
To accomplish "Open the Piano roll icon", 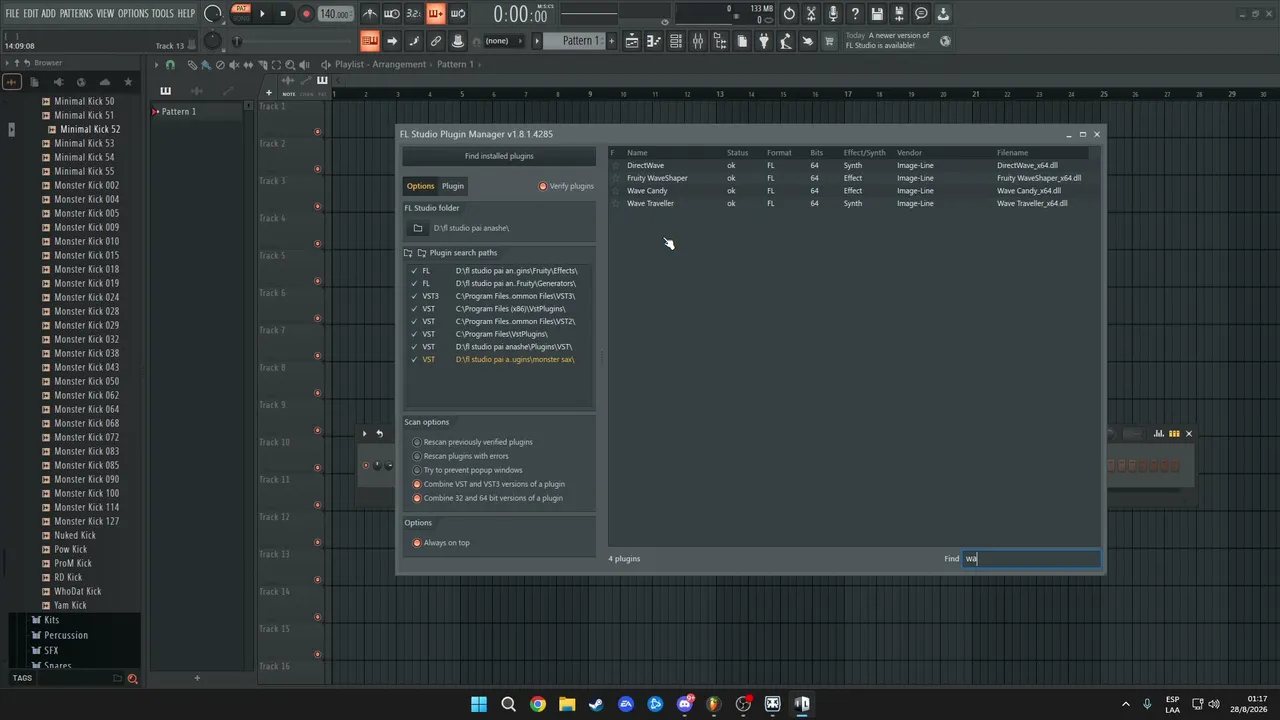I will pos(653,41).
